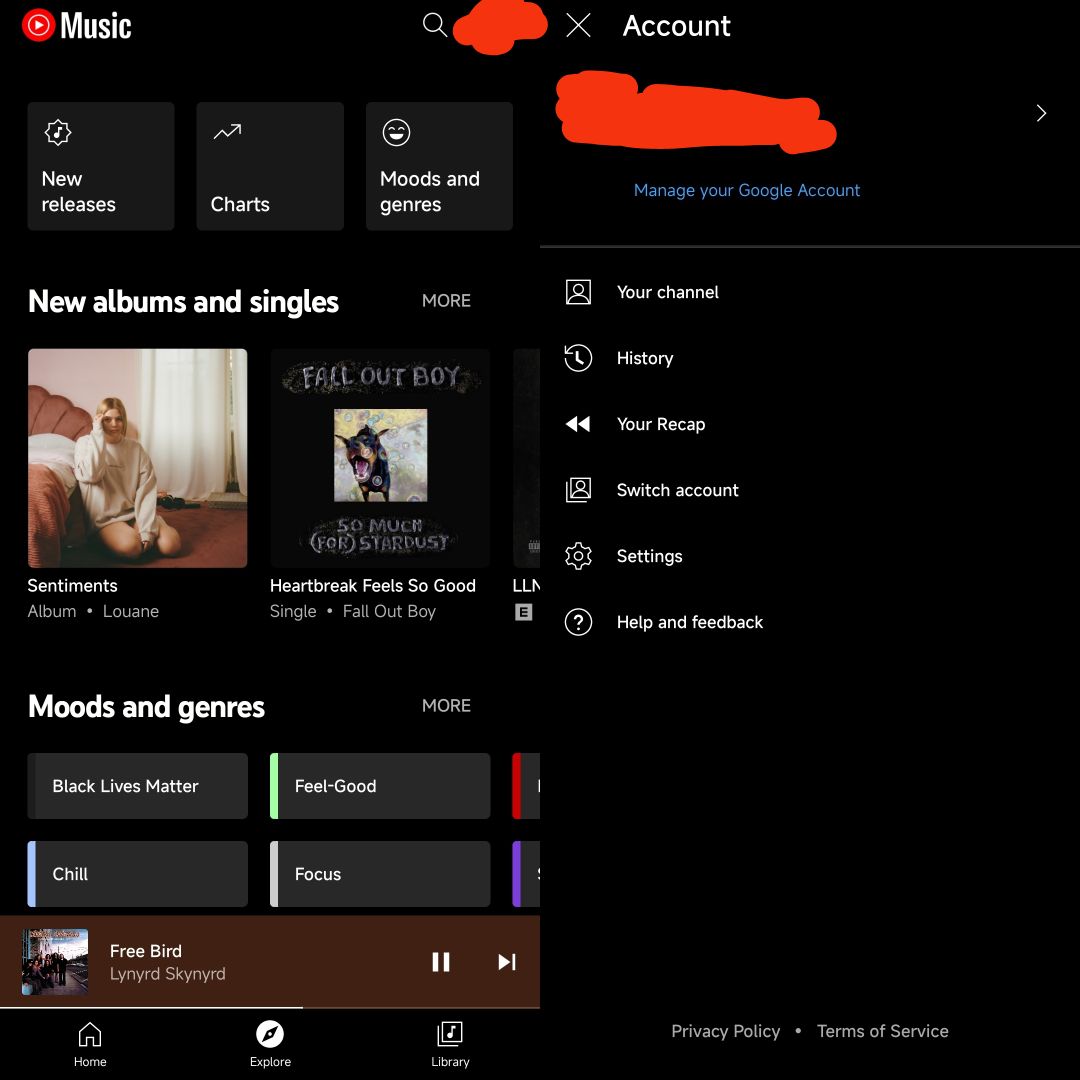Click the New releases badge icon
The width and height of the screenshot is (1080, 1080).
pos(58,132)
